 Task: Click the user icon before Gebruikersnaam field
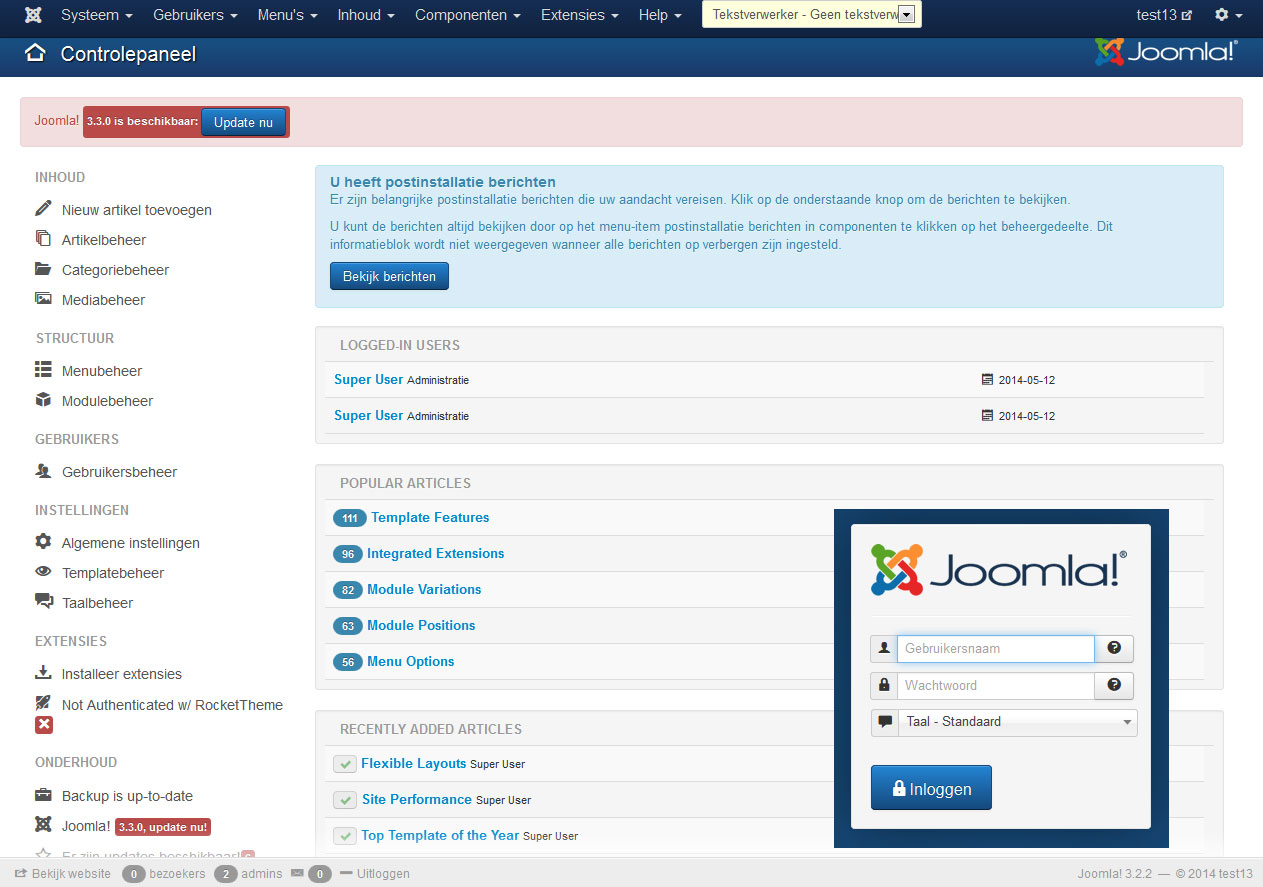(884, 648)
